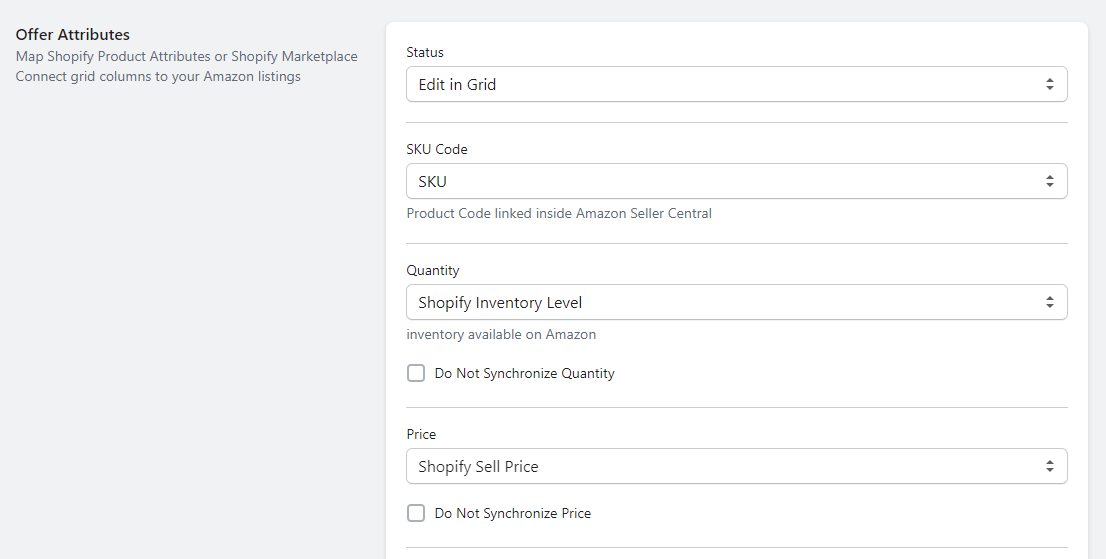
Task: Click the 'Do Not Synchronize Price' label text
Action: 513,513
